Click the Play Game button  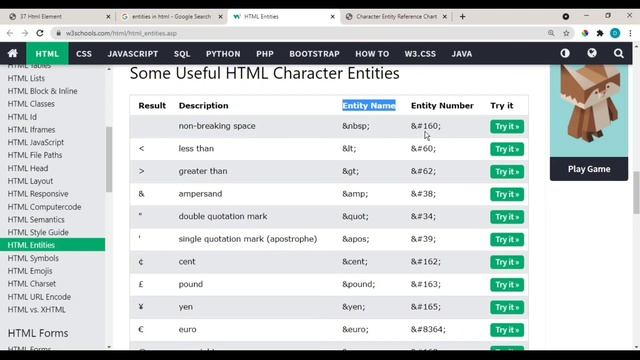(589, 169)
